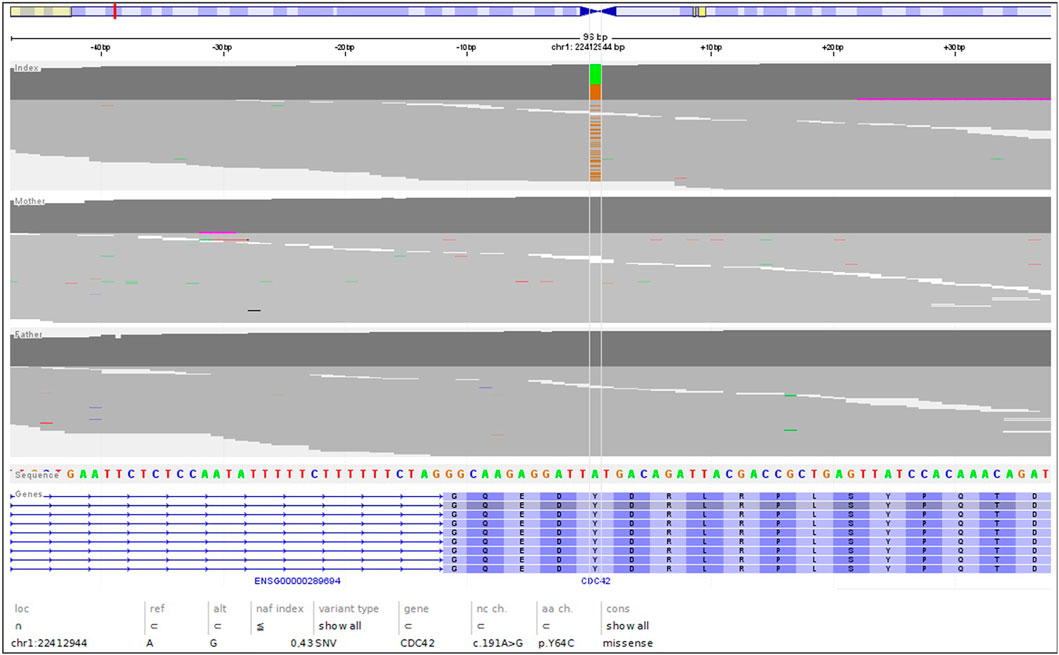The image size is (1059, 655).
Task: Click the ∩ filter operator under loc
Action: [x=18, y=626]
